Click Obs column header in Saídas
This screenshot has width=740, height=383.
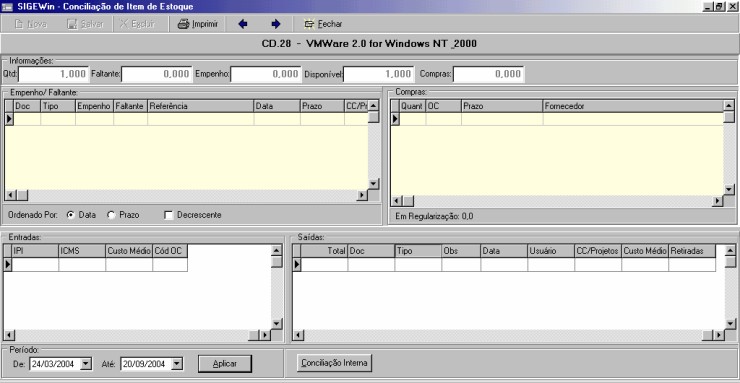point(461,251)
